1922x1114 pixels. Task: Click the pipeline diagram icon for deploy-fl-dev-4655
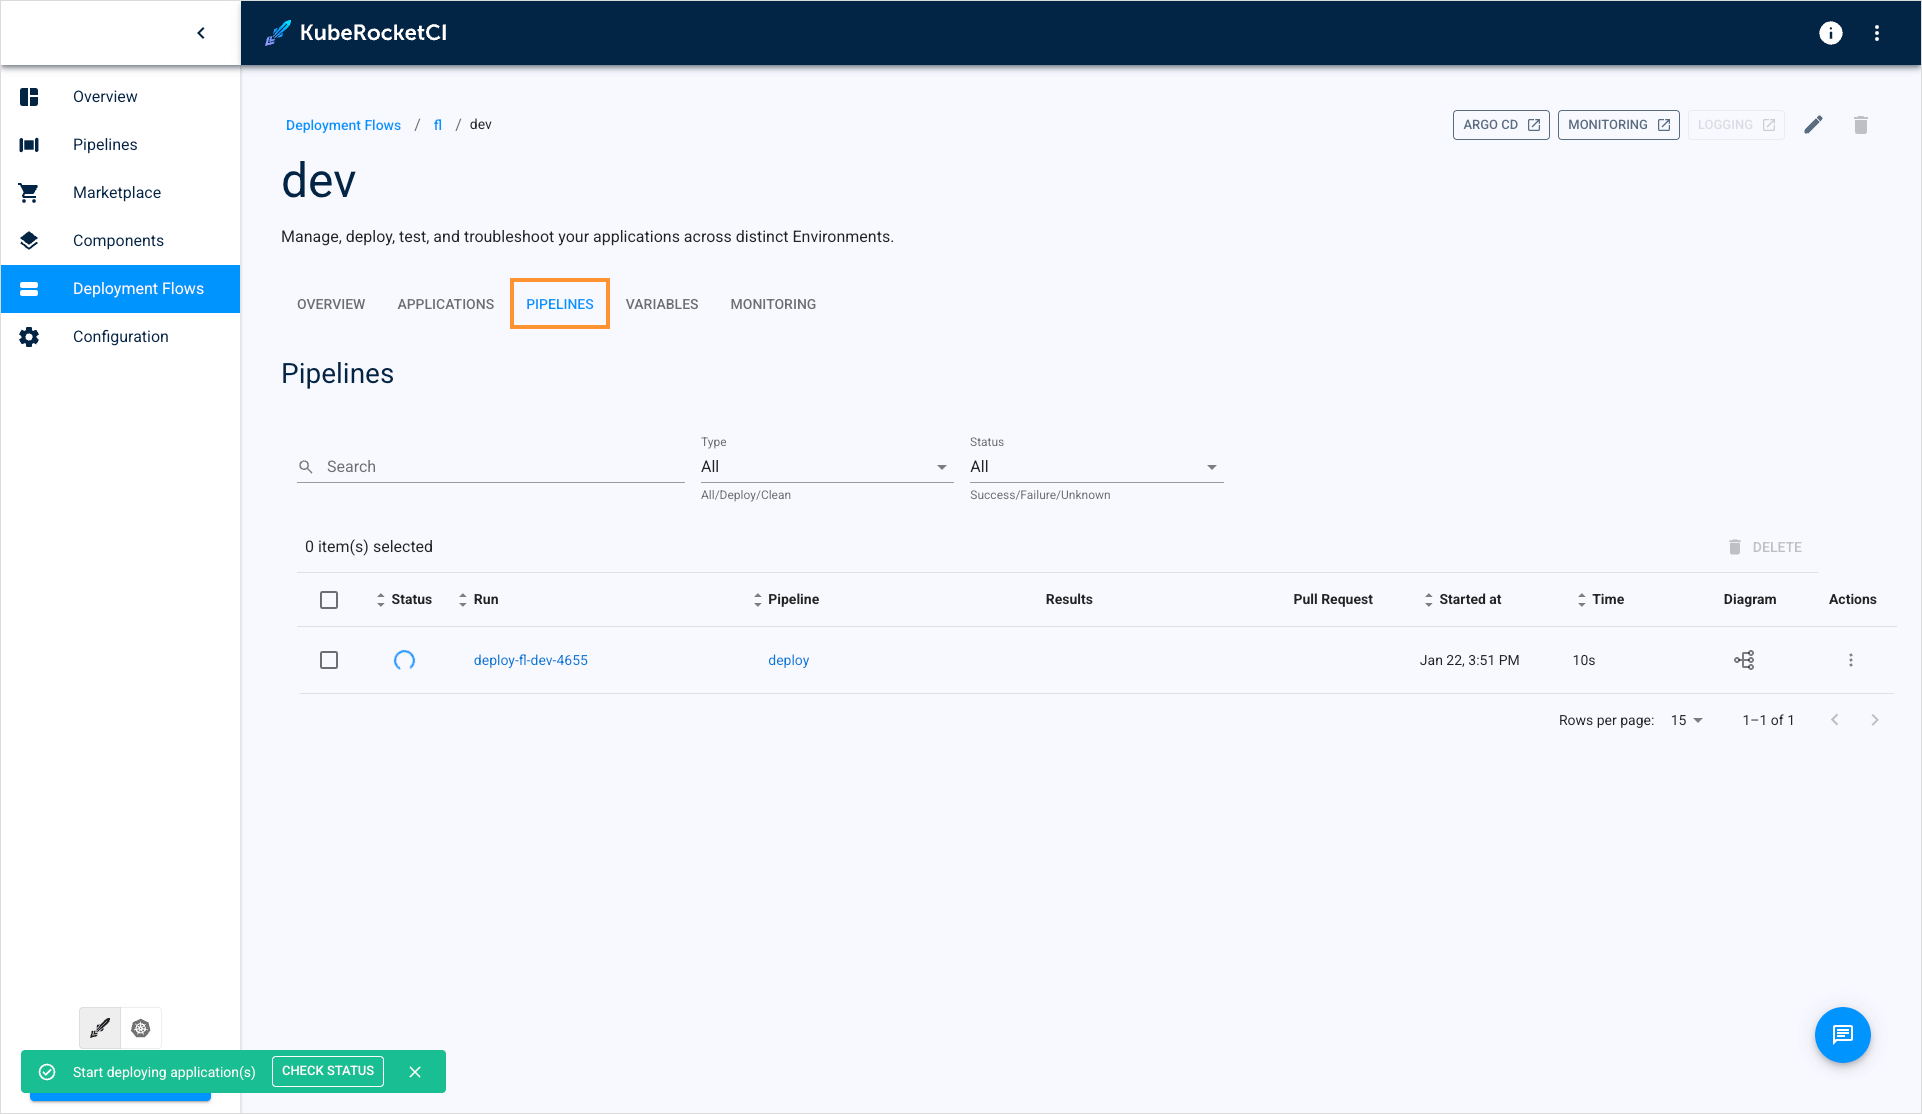pos(1744,659)
